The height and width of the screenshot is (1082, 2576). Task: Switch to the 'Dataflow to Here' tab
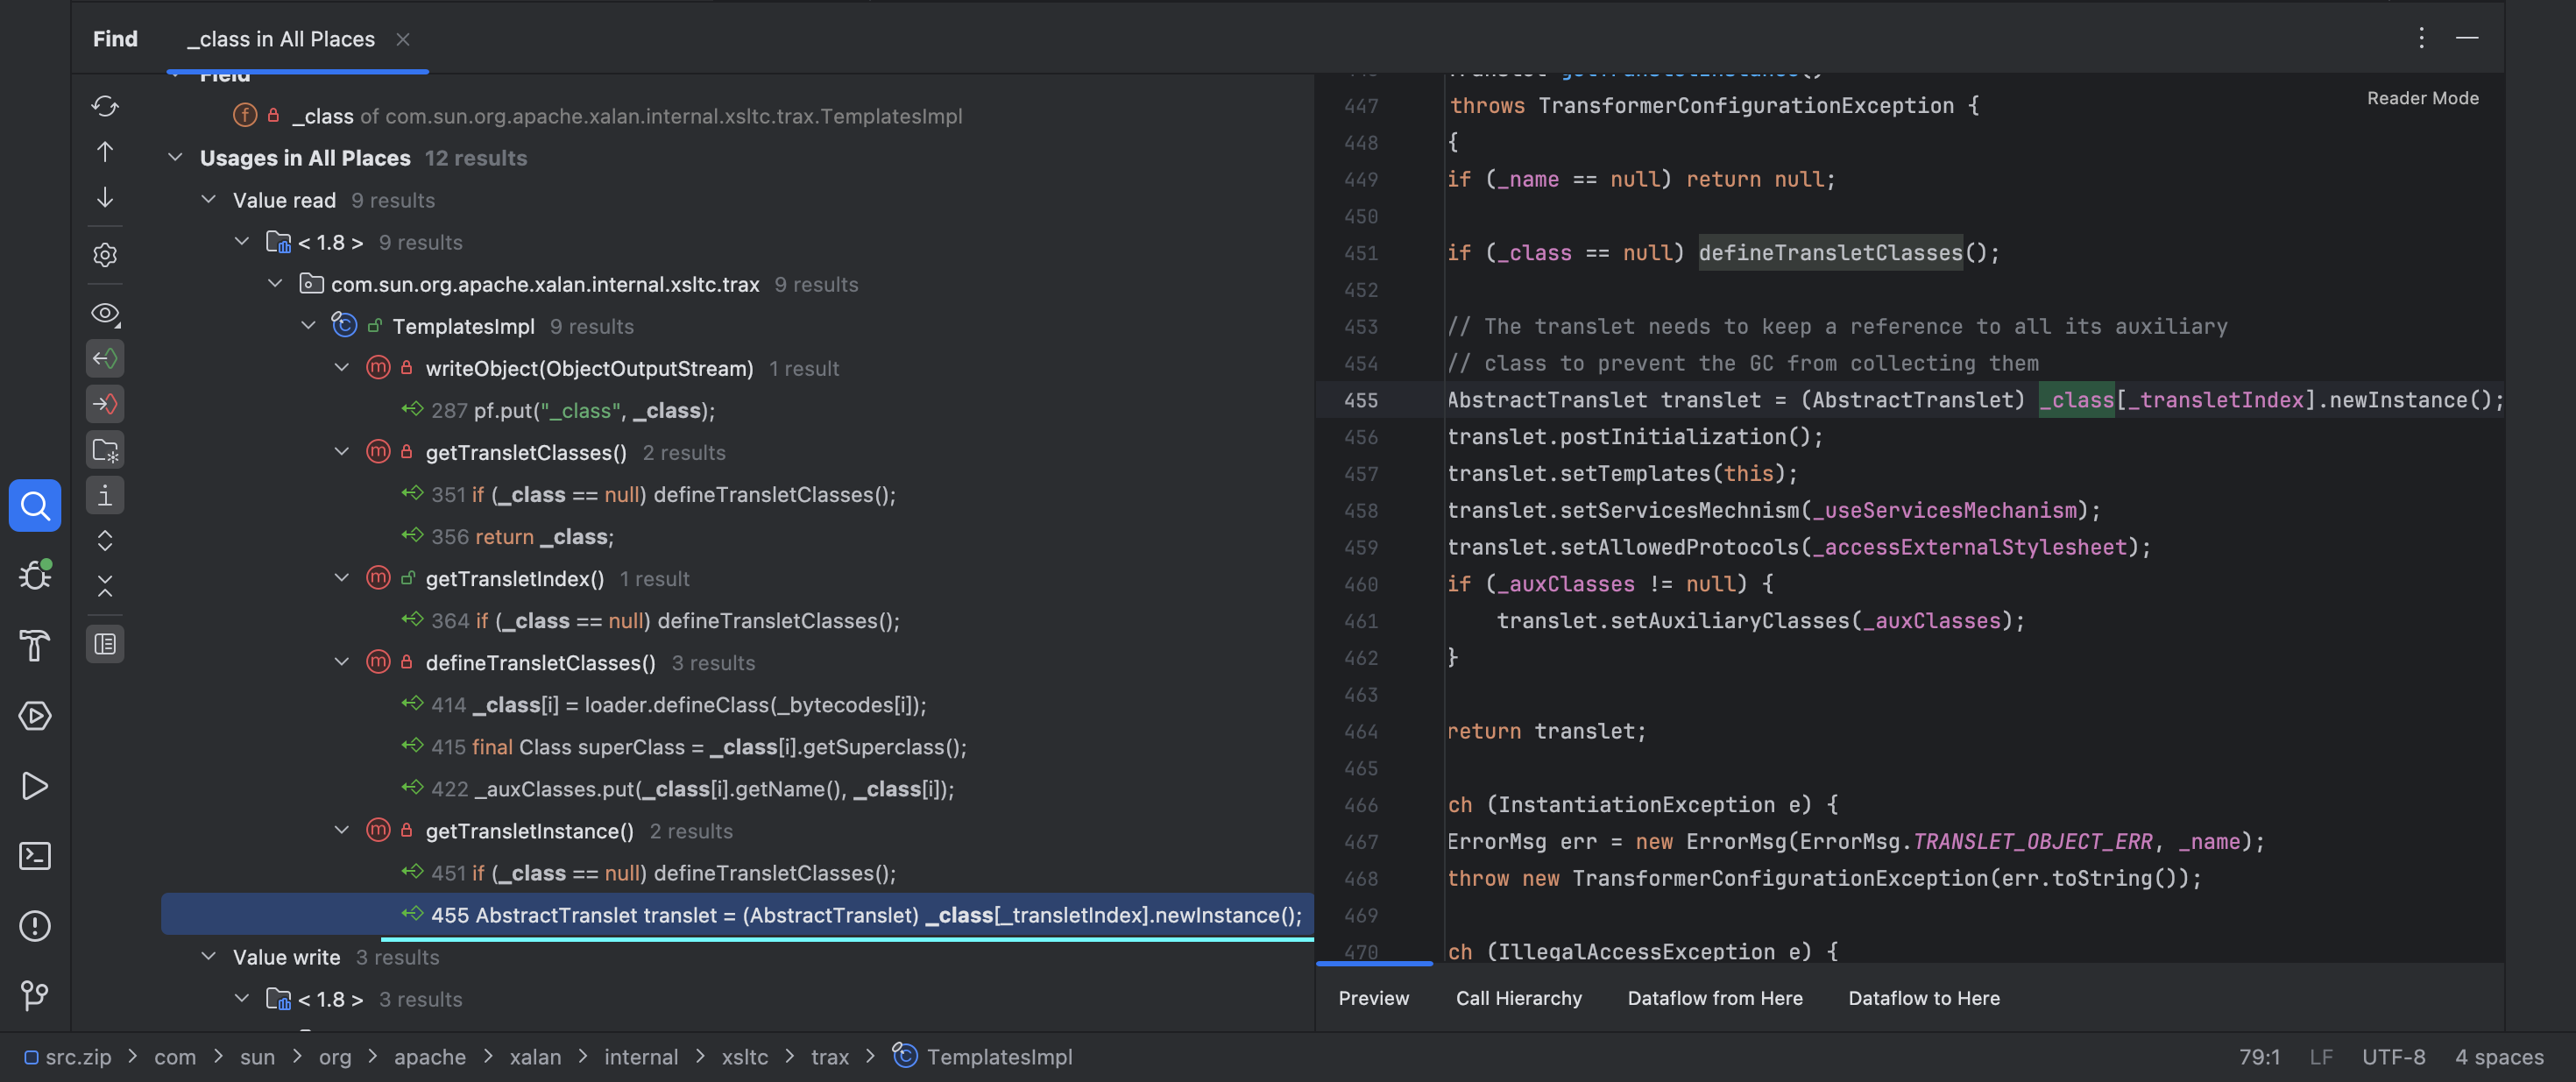1923,998
